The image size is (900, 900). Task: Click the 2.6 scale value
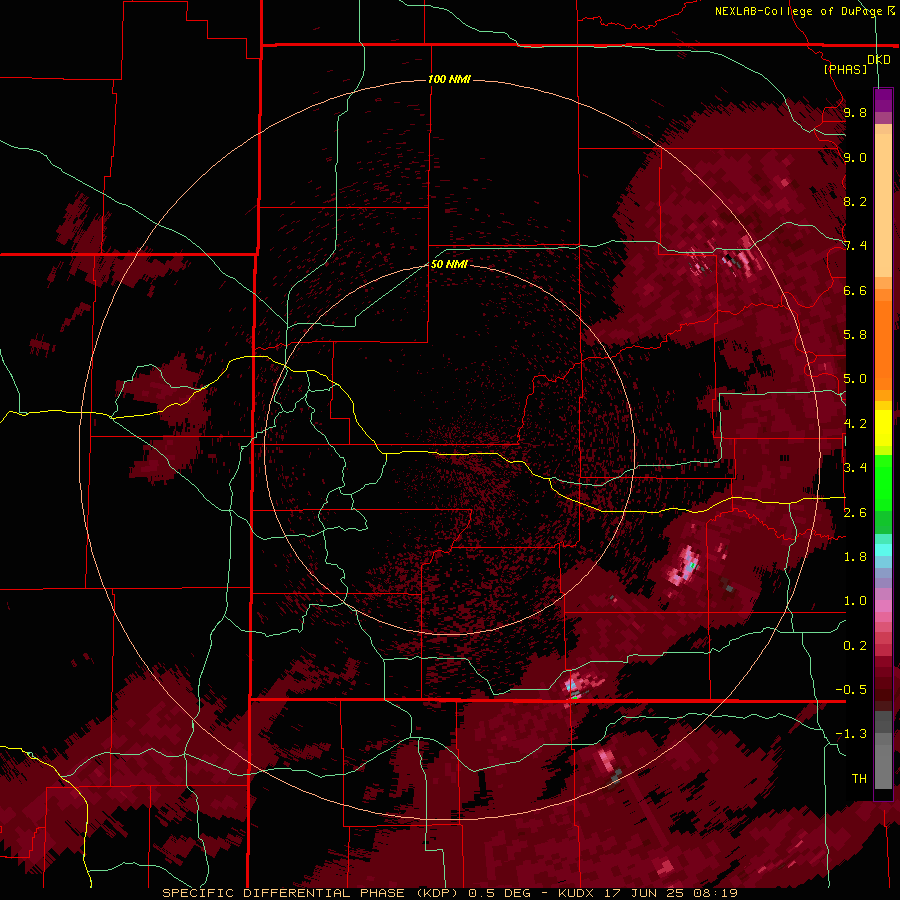[x=855, y=512]
